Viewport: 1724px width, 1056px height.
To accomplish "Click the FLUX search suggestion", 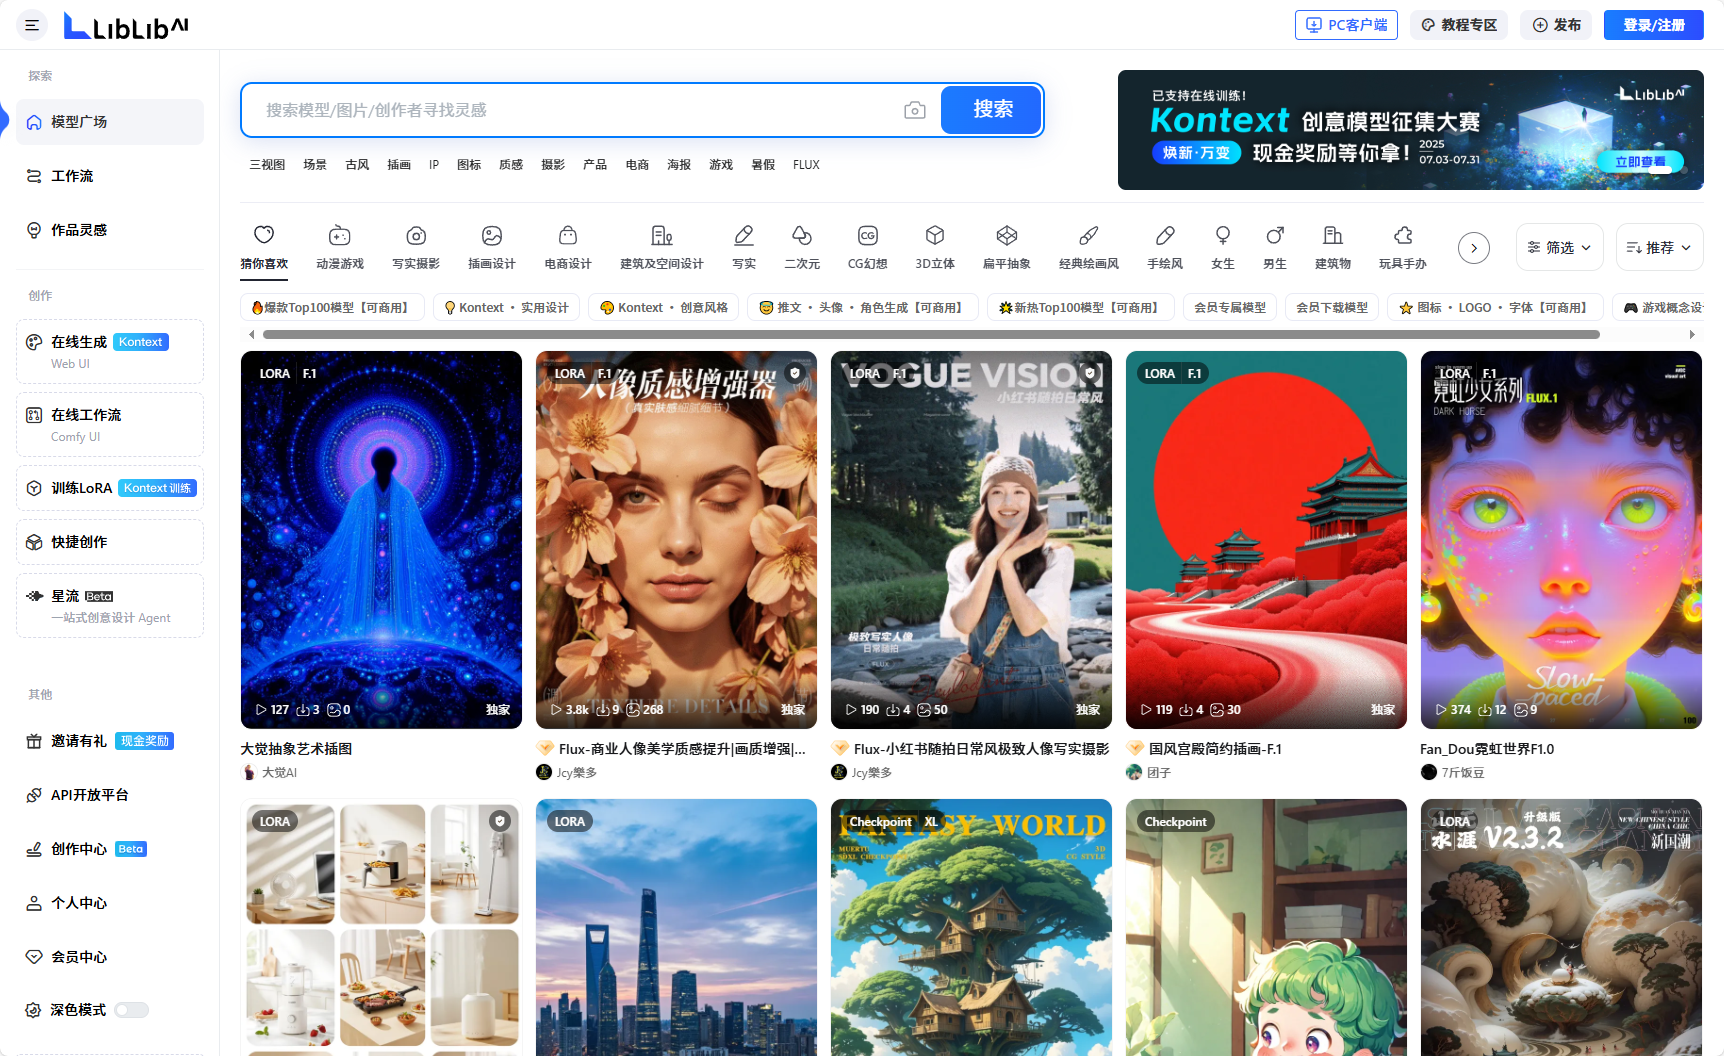I will coord(806,165).
